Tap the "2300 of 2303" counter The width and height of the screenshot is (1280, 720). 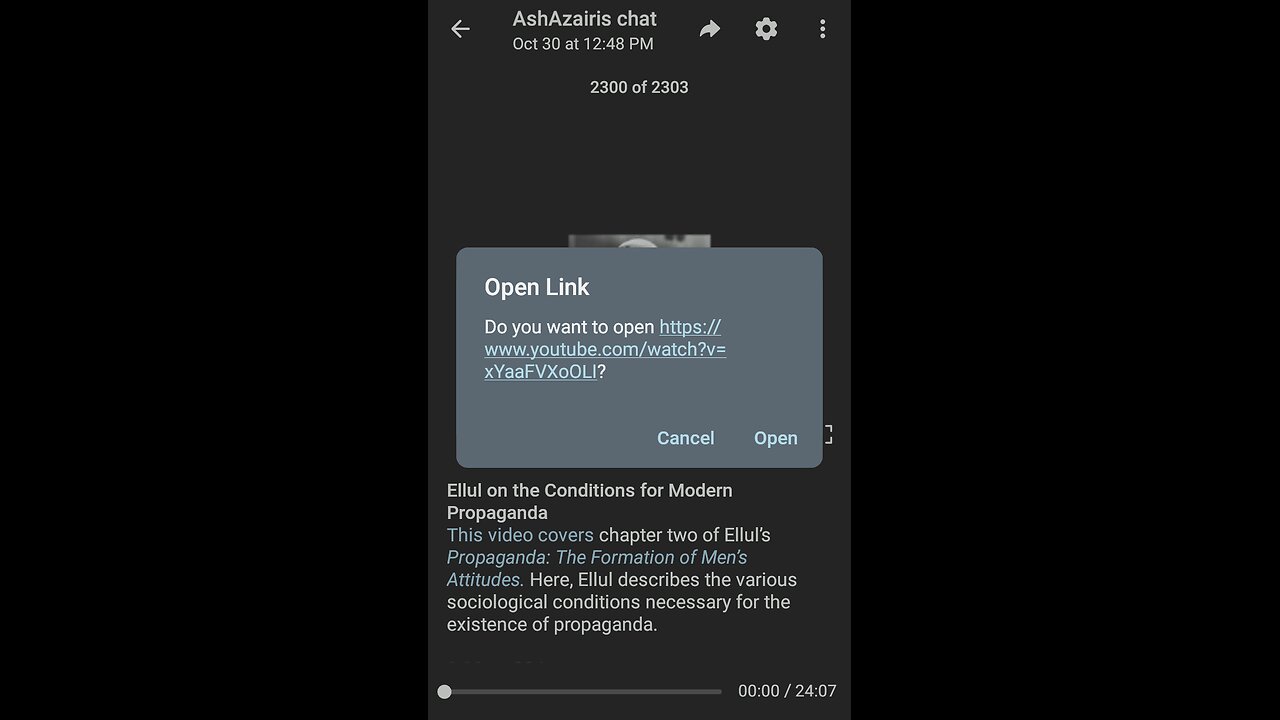[639, 87]
